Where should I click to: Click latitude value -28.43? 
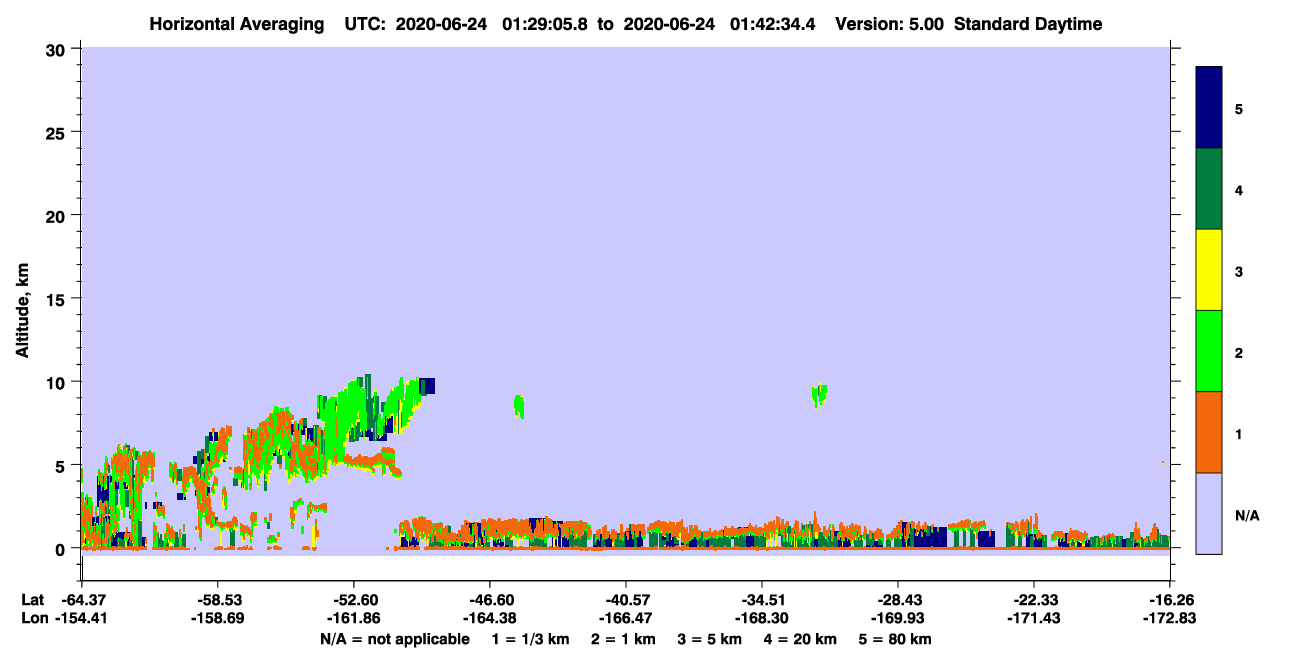898,599
